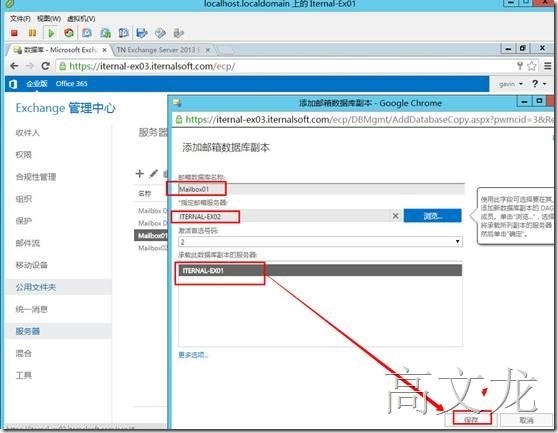This screenshot has height=433, width=558.
Task: Open the Chrome hamburger menu
Action: click(548, 66)
